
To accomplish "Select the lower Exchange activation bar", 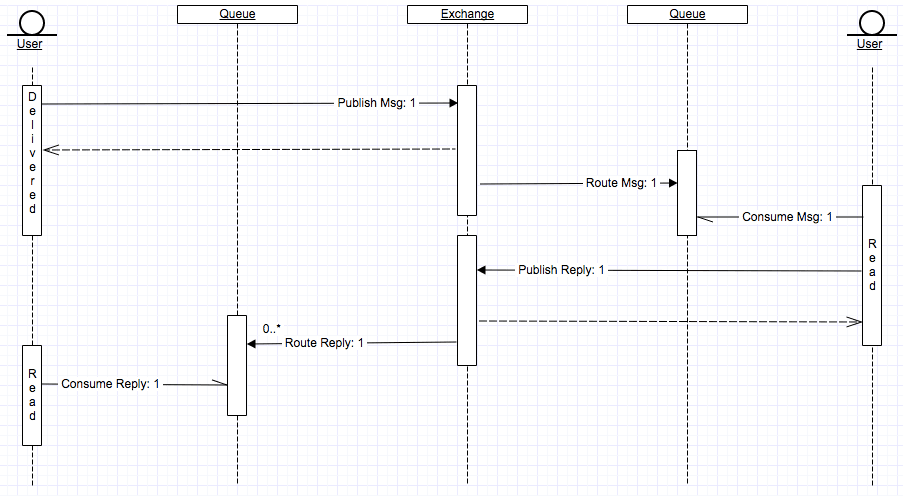I will point(467,300).
